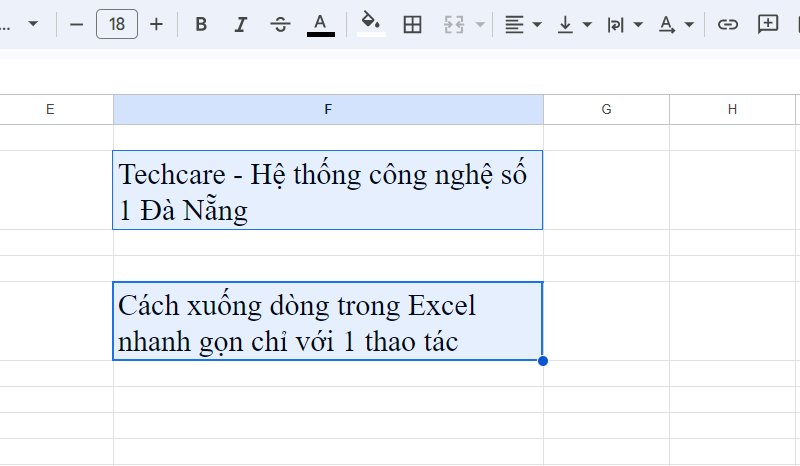
Task: Select the cell with "Cách xuống dòng trong Excel"
Action: [328, 321]
